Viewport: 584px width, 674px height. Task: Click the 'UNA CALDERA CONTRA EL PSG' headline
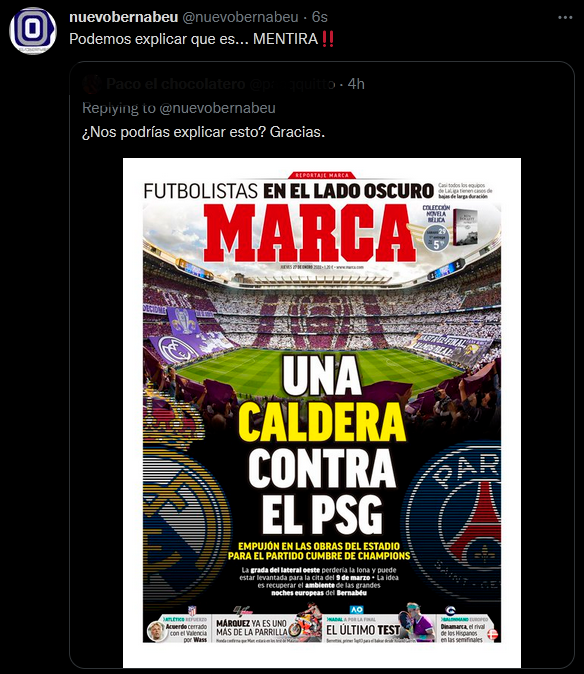[x=322, y=445]
